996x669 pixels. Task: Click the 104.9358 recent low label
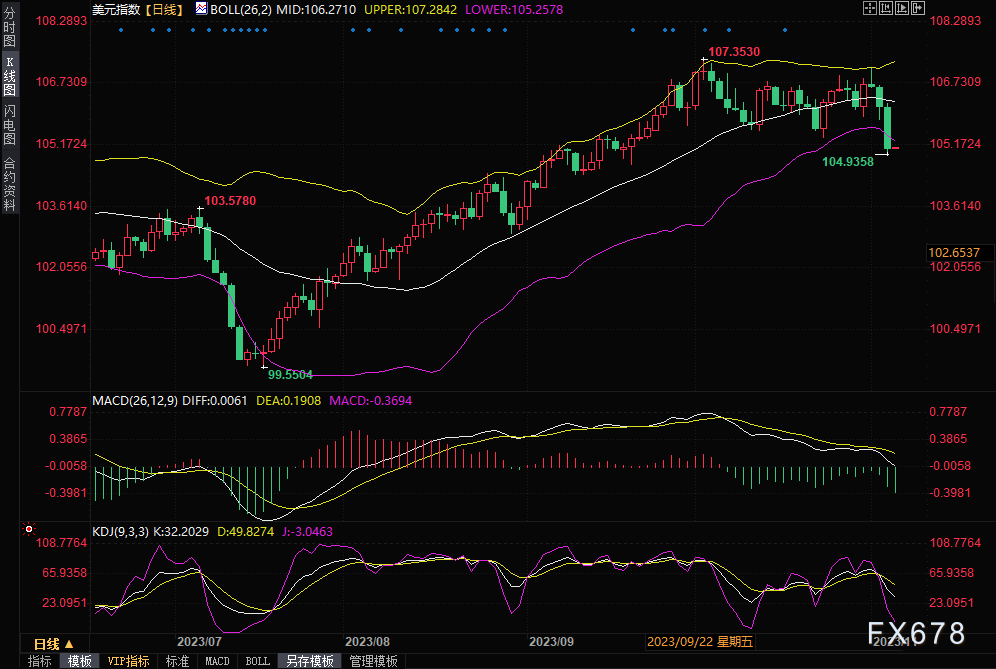[x=848, y=161]
